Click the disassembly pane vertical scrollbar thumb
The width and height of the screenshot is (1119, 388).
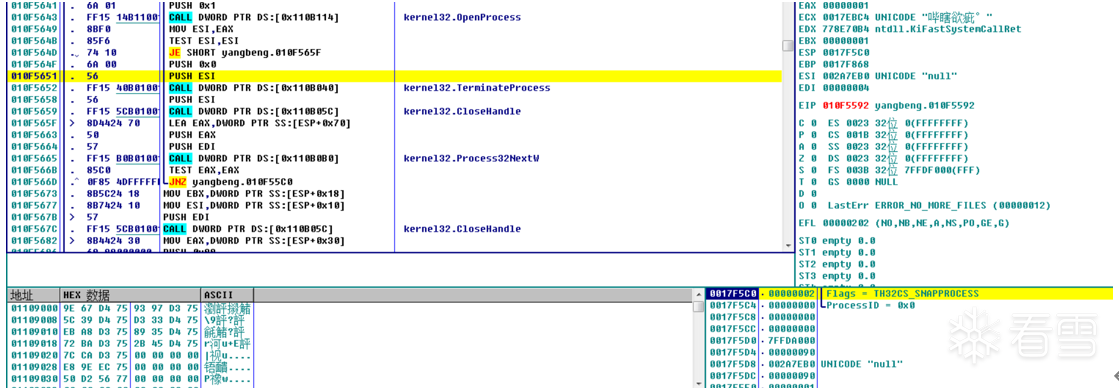pos(788,46)
